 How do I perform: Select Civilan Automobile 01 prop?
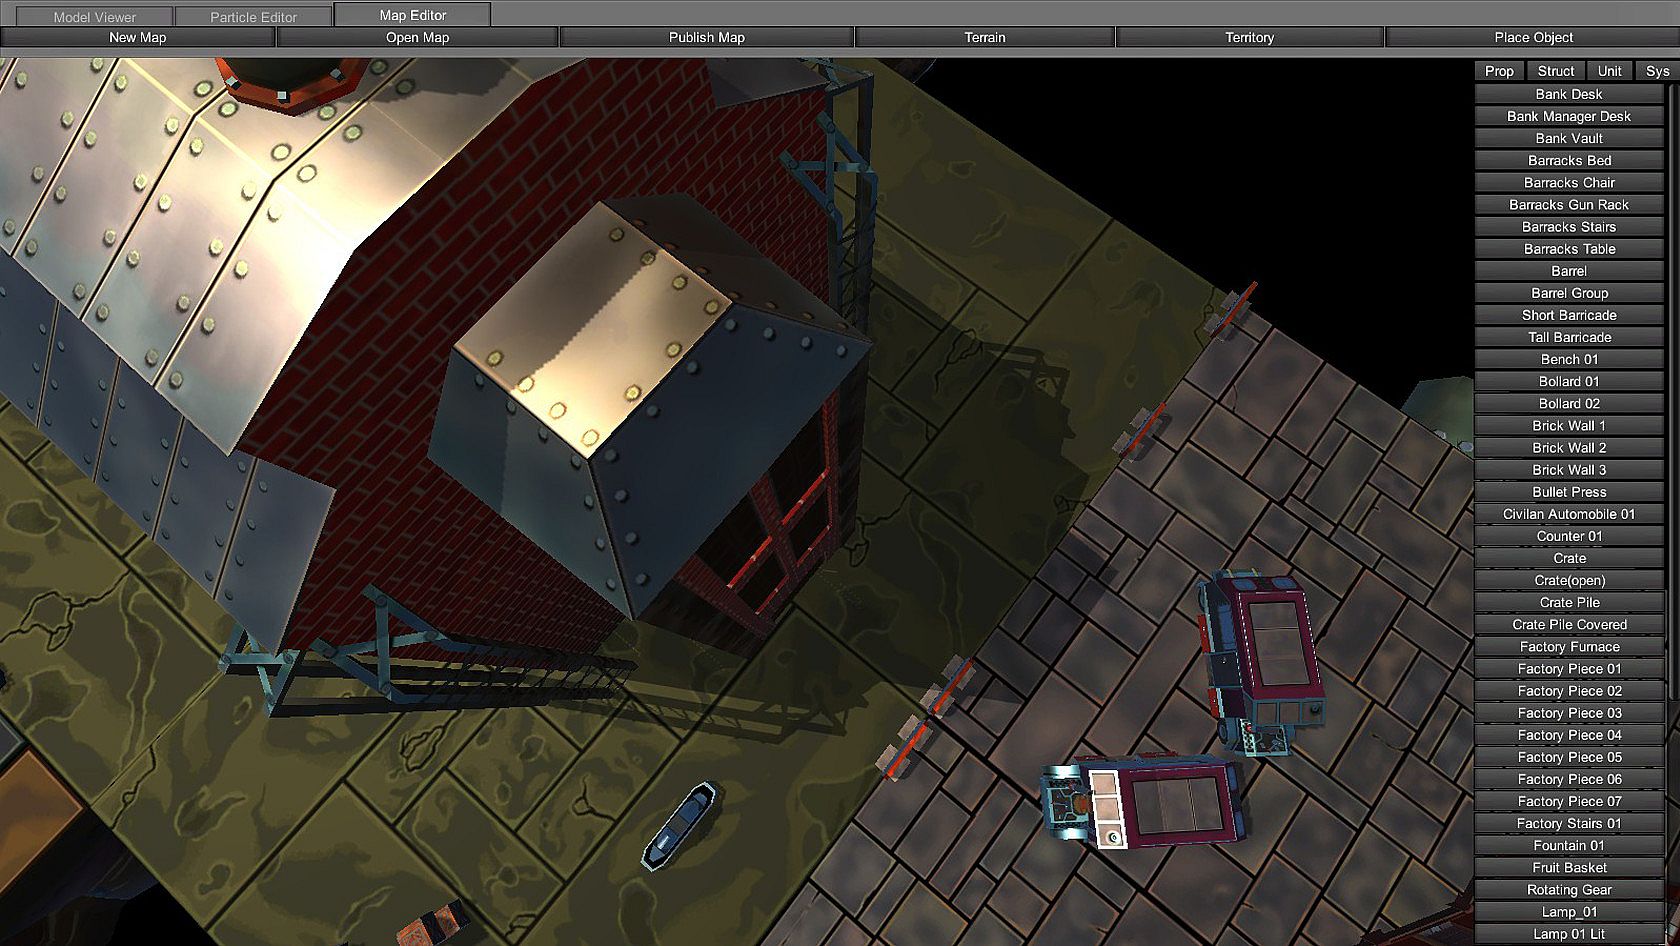coord(1568,514)
